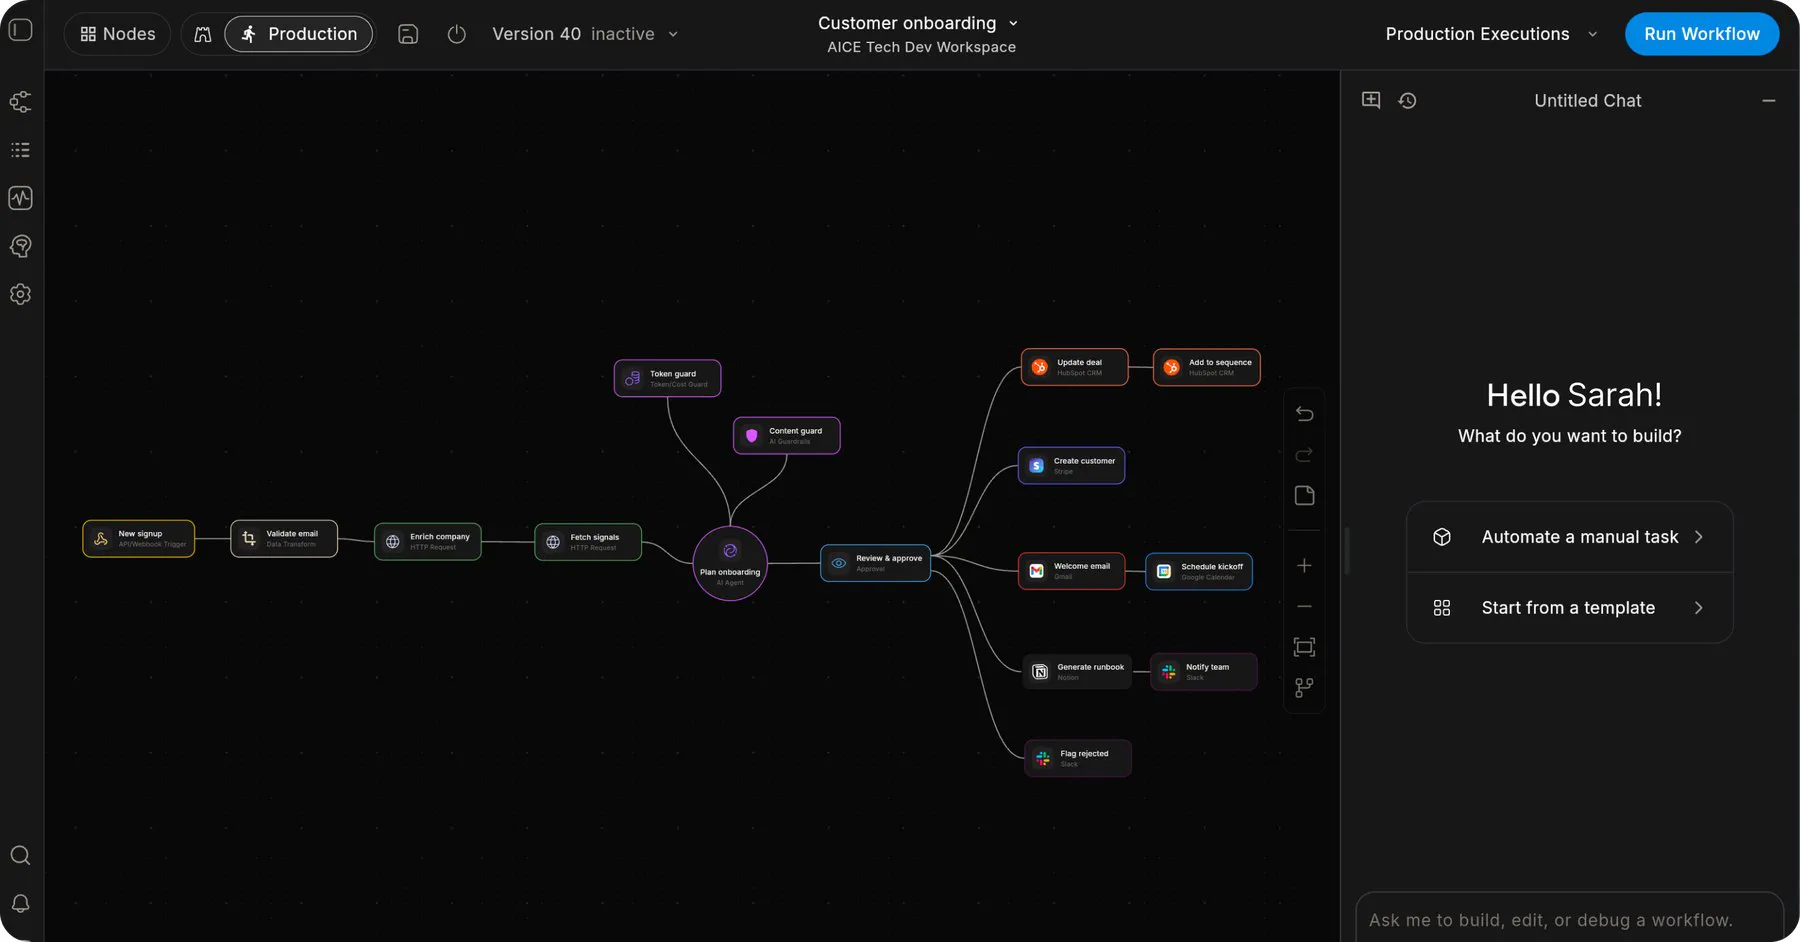Select the Production environment toggle
1800x942 pixels.
(x=299, y=34)
